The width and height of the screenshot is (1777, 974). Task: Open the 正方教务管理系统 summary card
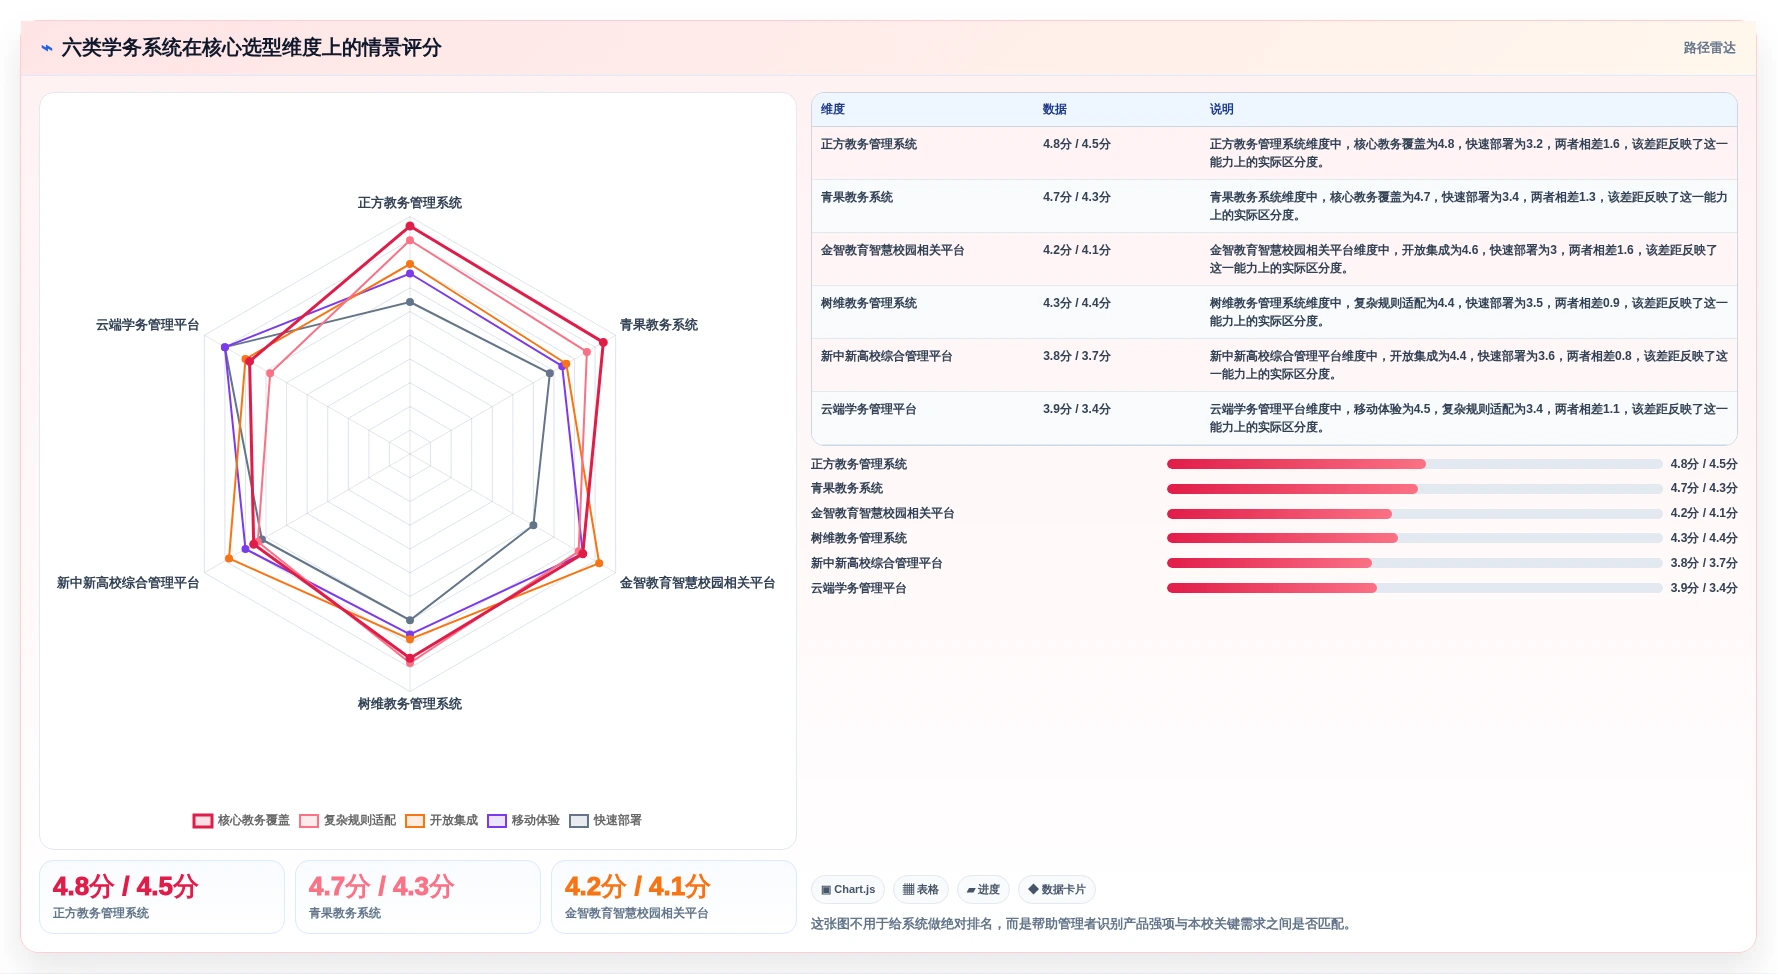click(162, 897)
